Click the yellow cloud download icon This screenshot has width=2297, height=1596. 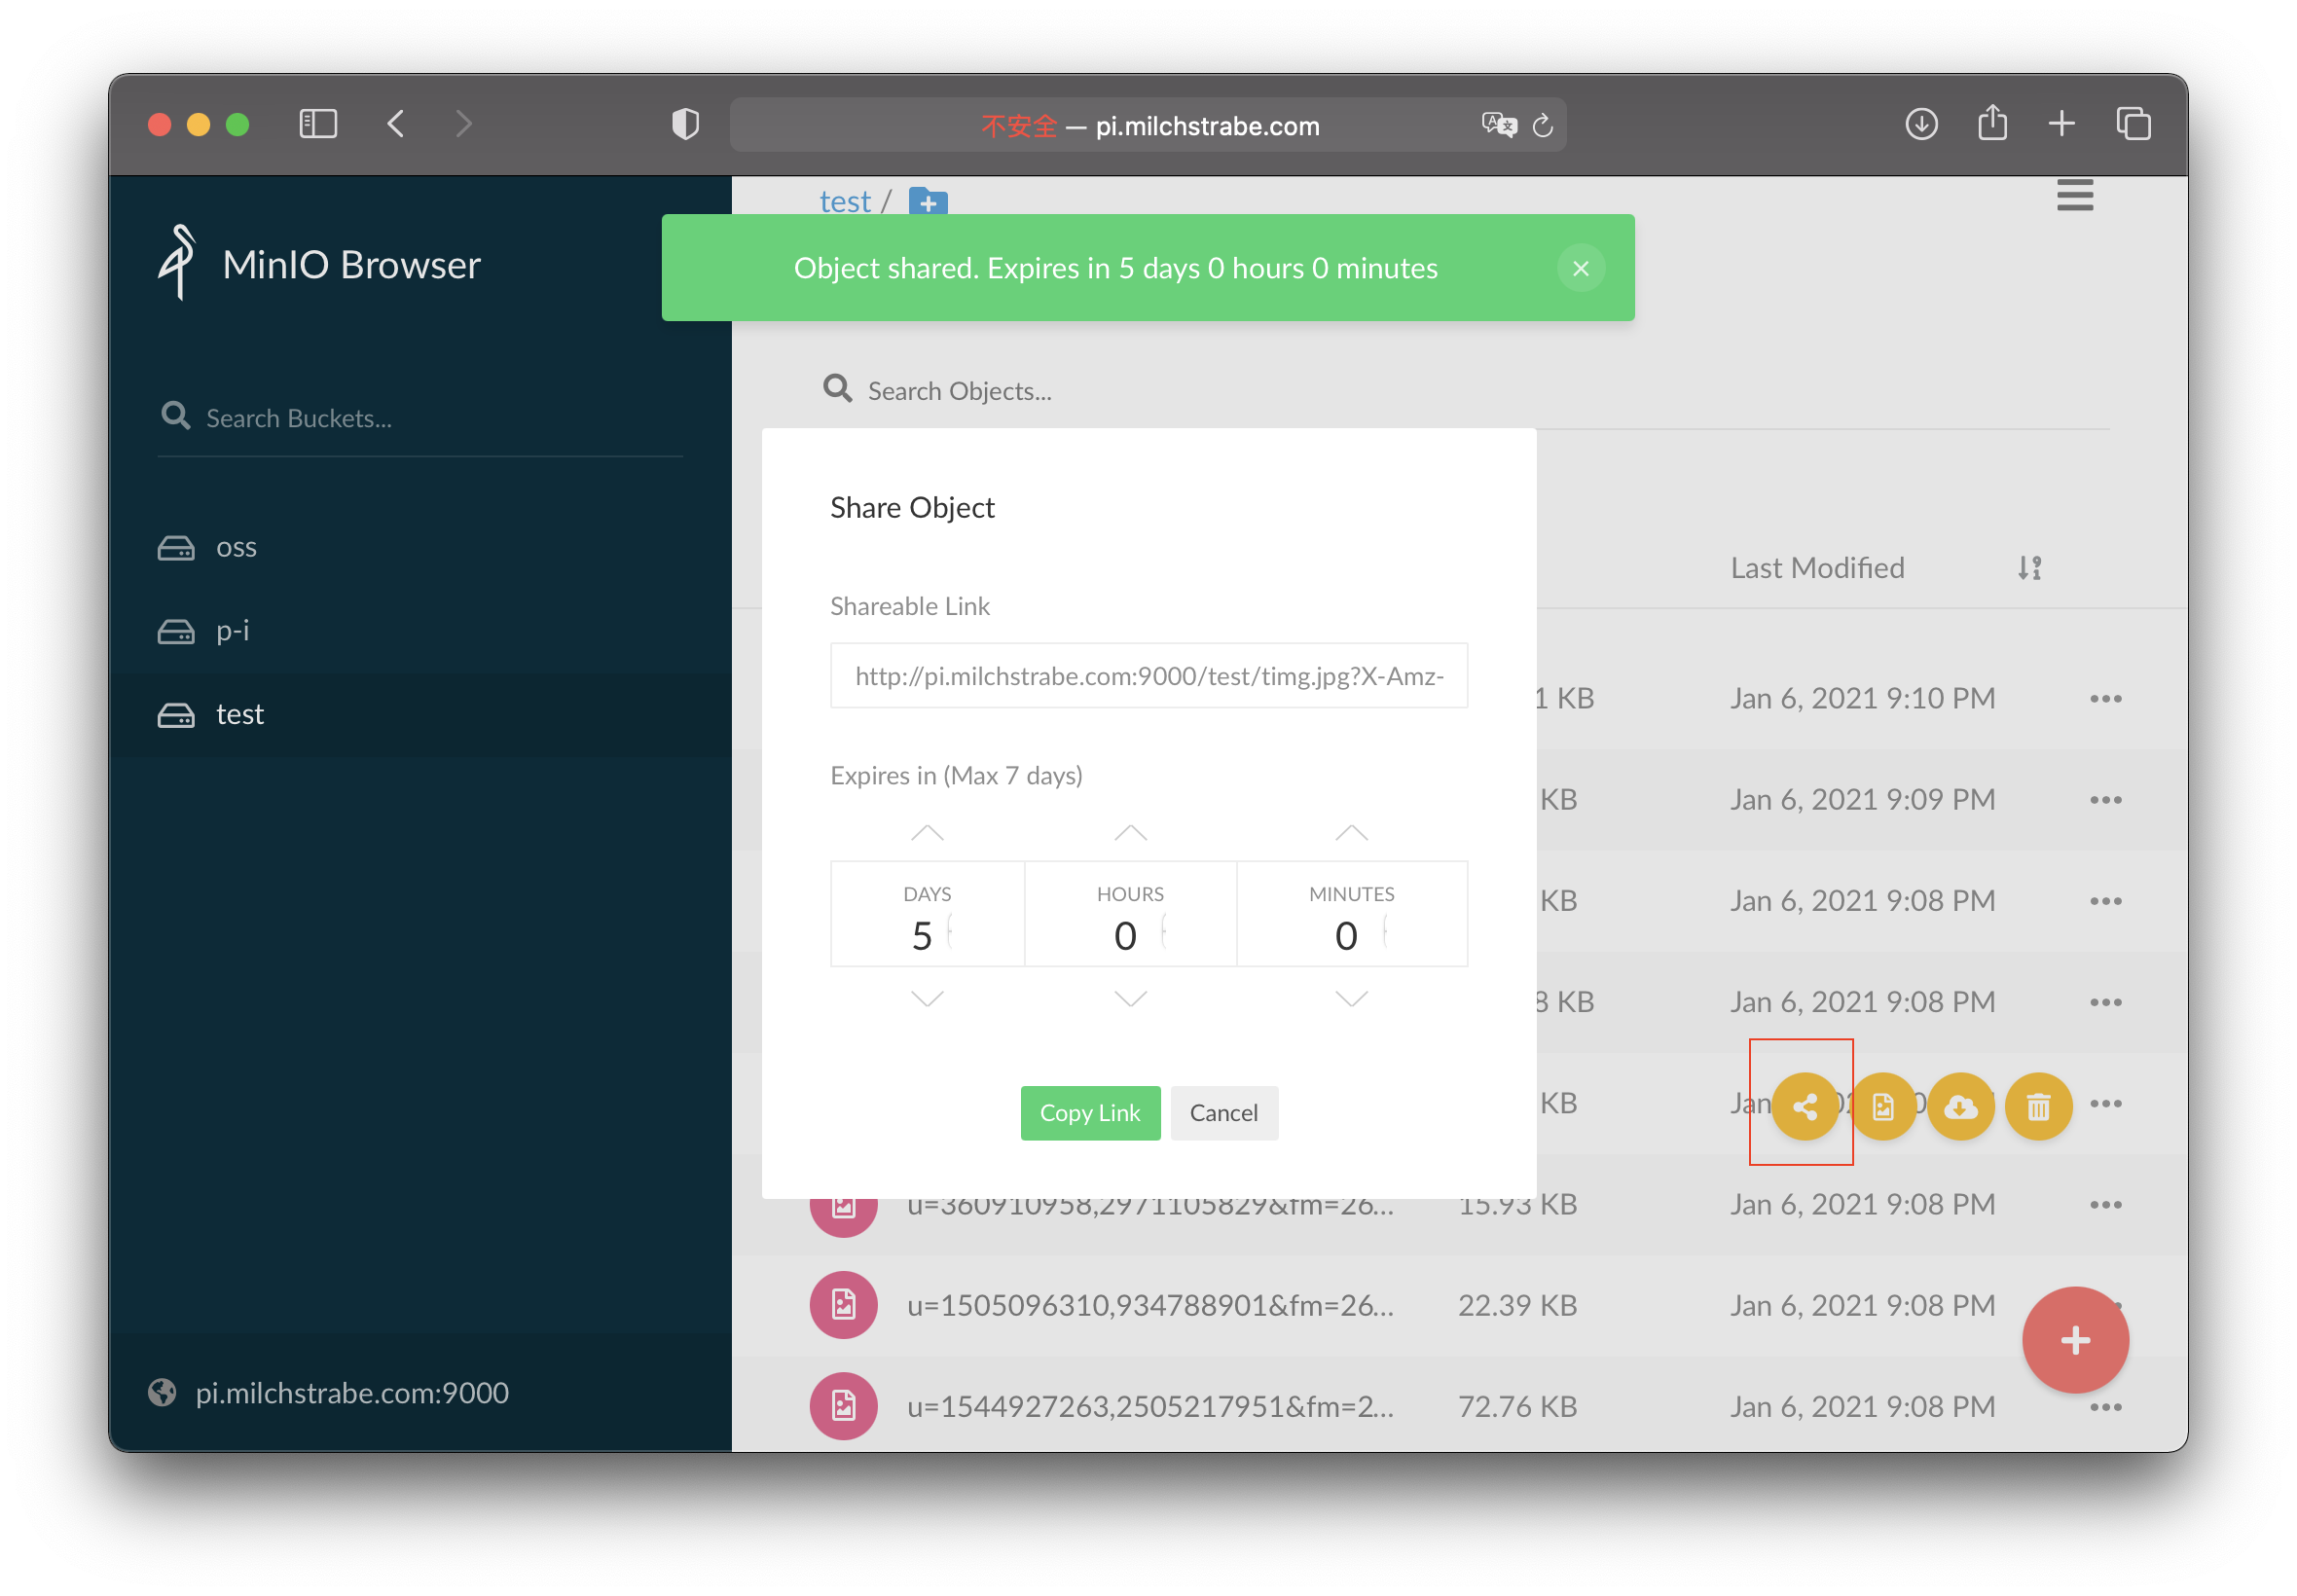pos(1960,1106)
